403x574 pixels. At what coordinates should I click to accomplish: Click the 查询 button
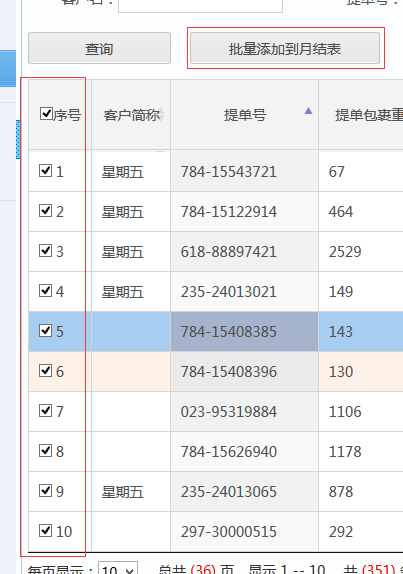click(x=99, y=48)
